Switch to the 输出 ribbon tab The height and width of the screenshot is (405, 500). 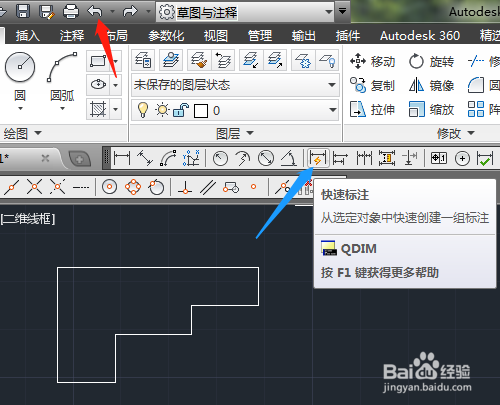point(303,35)
